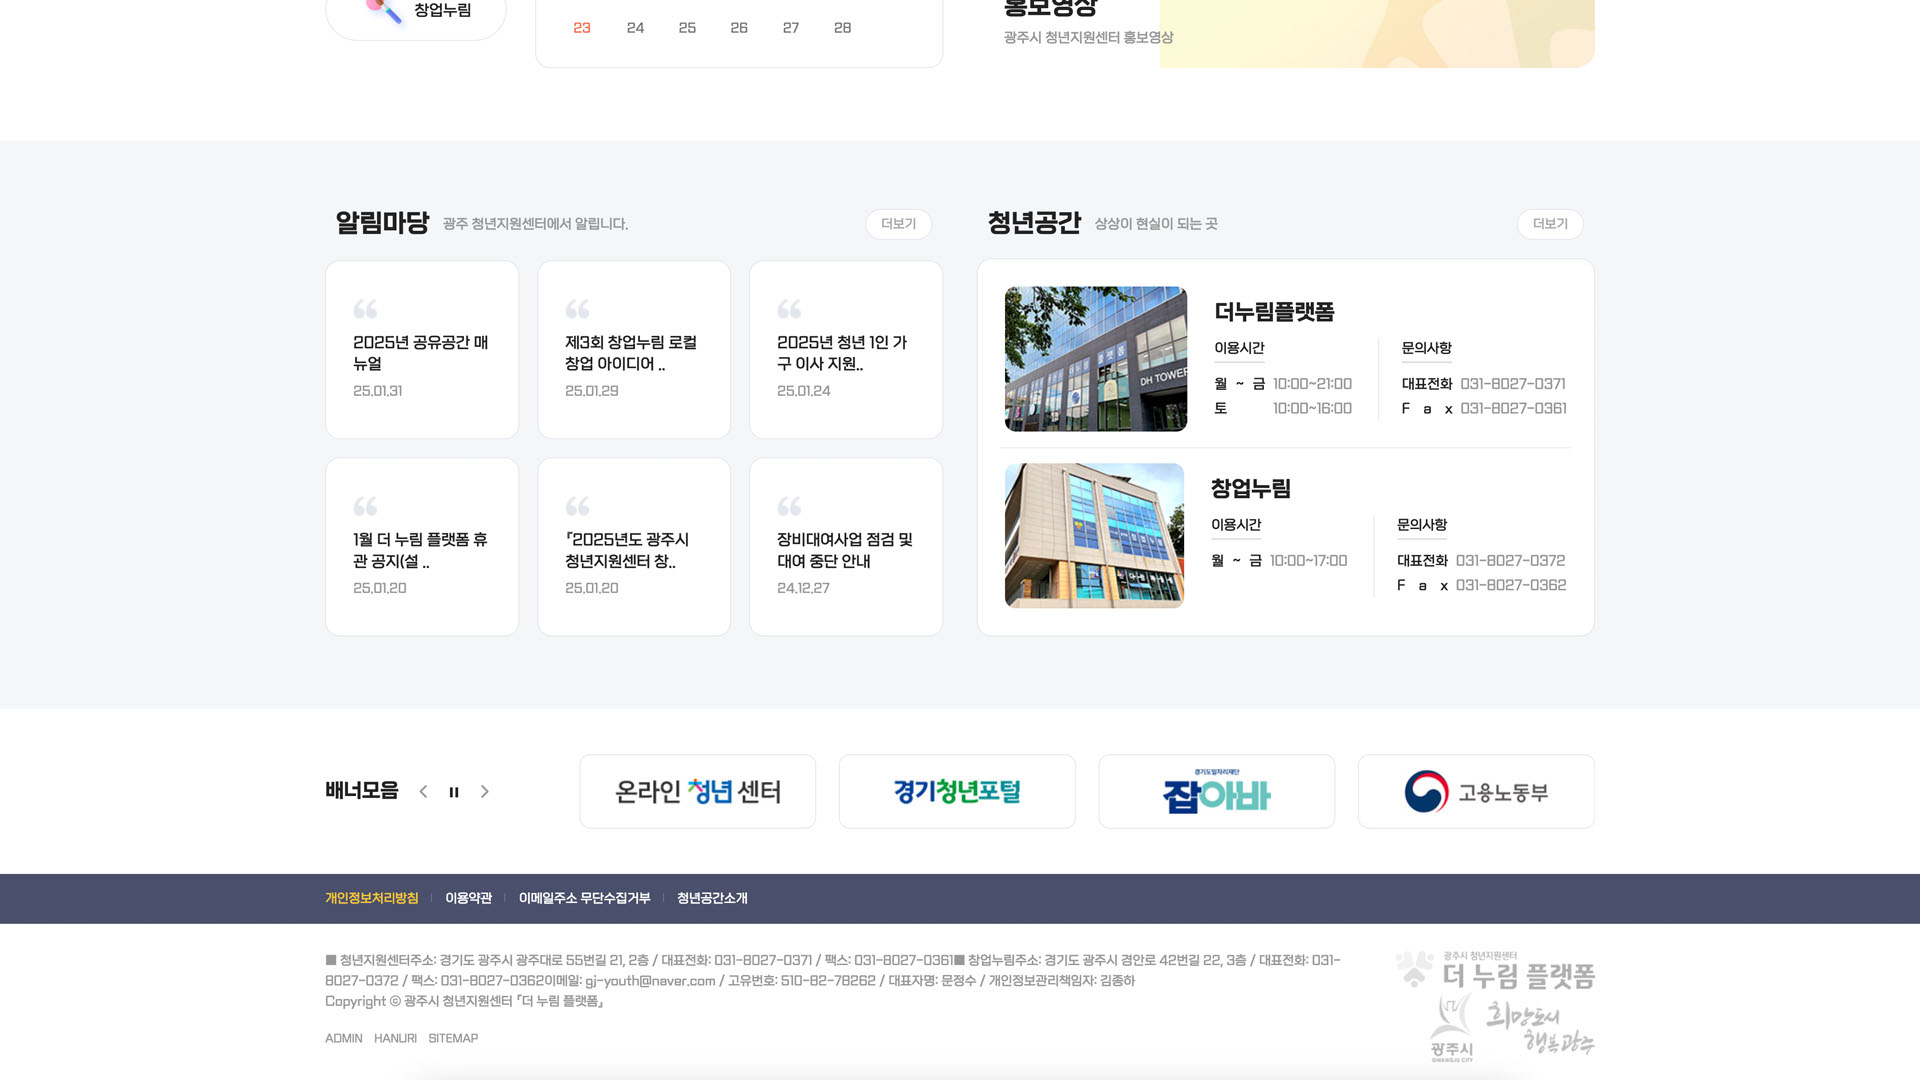Viewport: 1920px width, 1080px height.
Task: Click the 알림마당 section title
Action: pos(382,222)
